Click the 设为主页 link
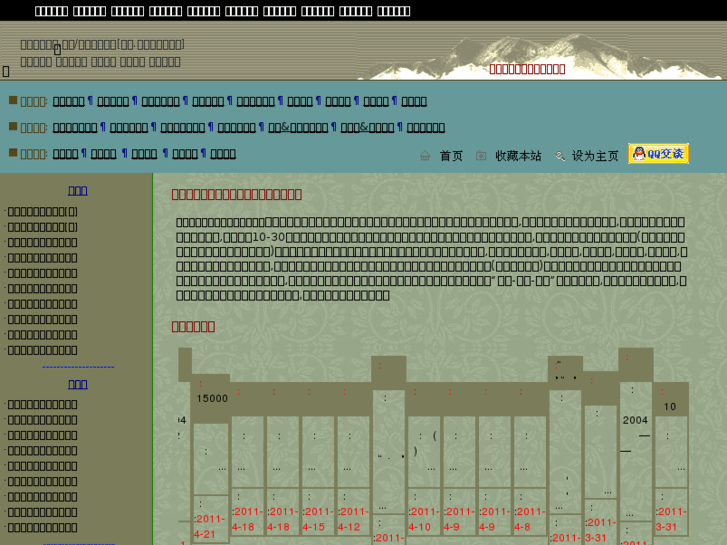Screen dimensions: 727x545 [595, 156]
